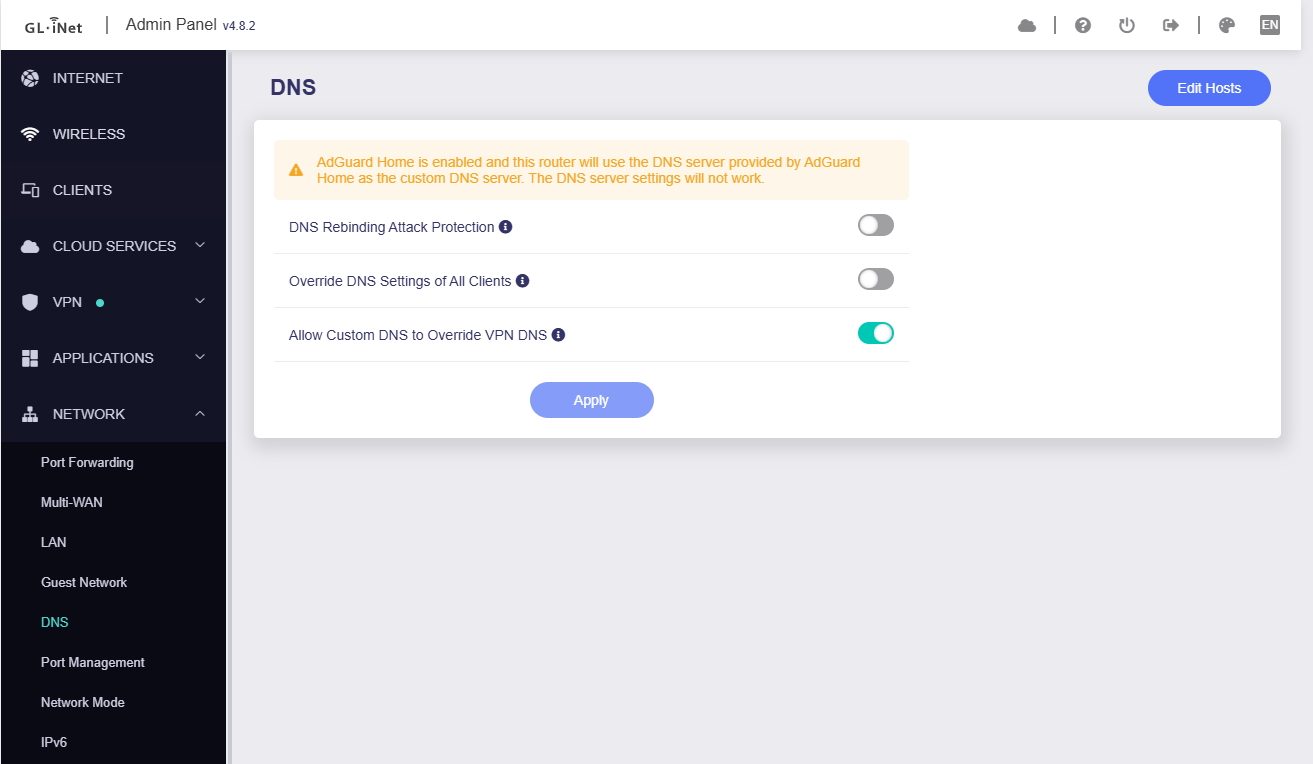Open the Wireless sidebar page

tap(88, 134)
